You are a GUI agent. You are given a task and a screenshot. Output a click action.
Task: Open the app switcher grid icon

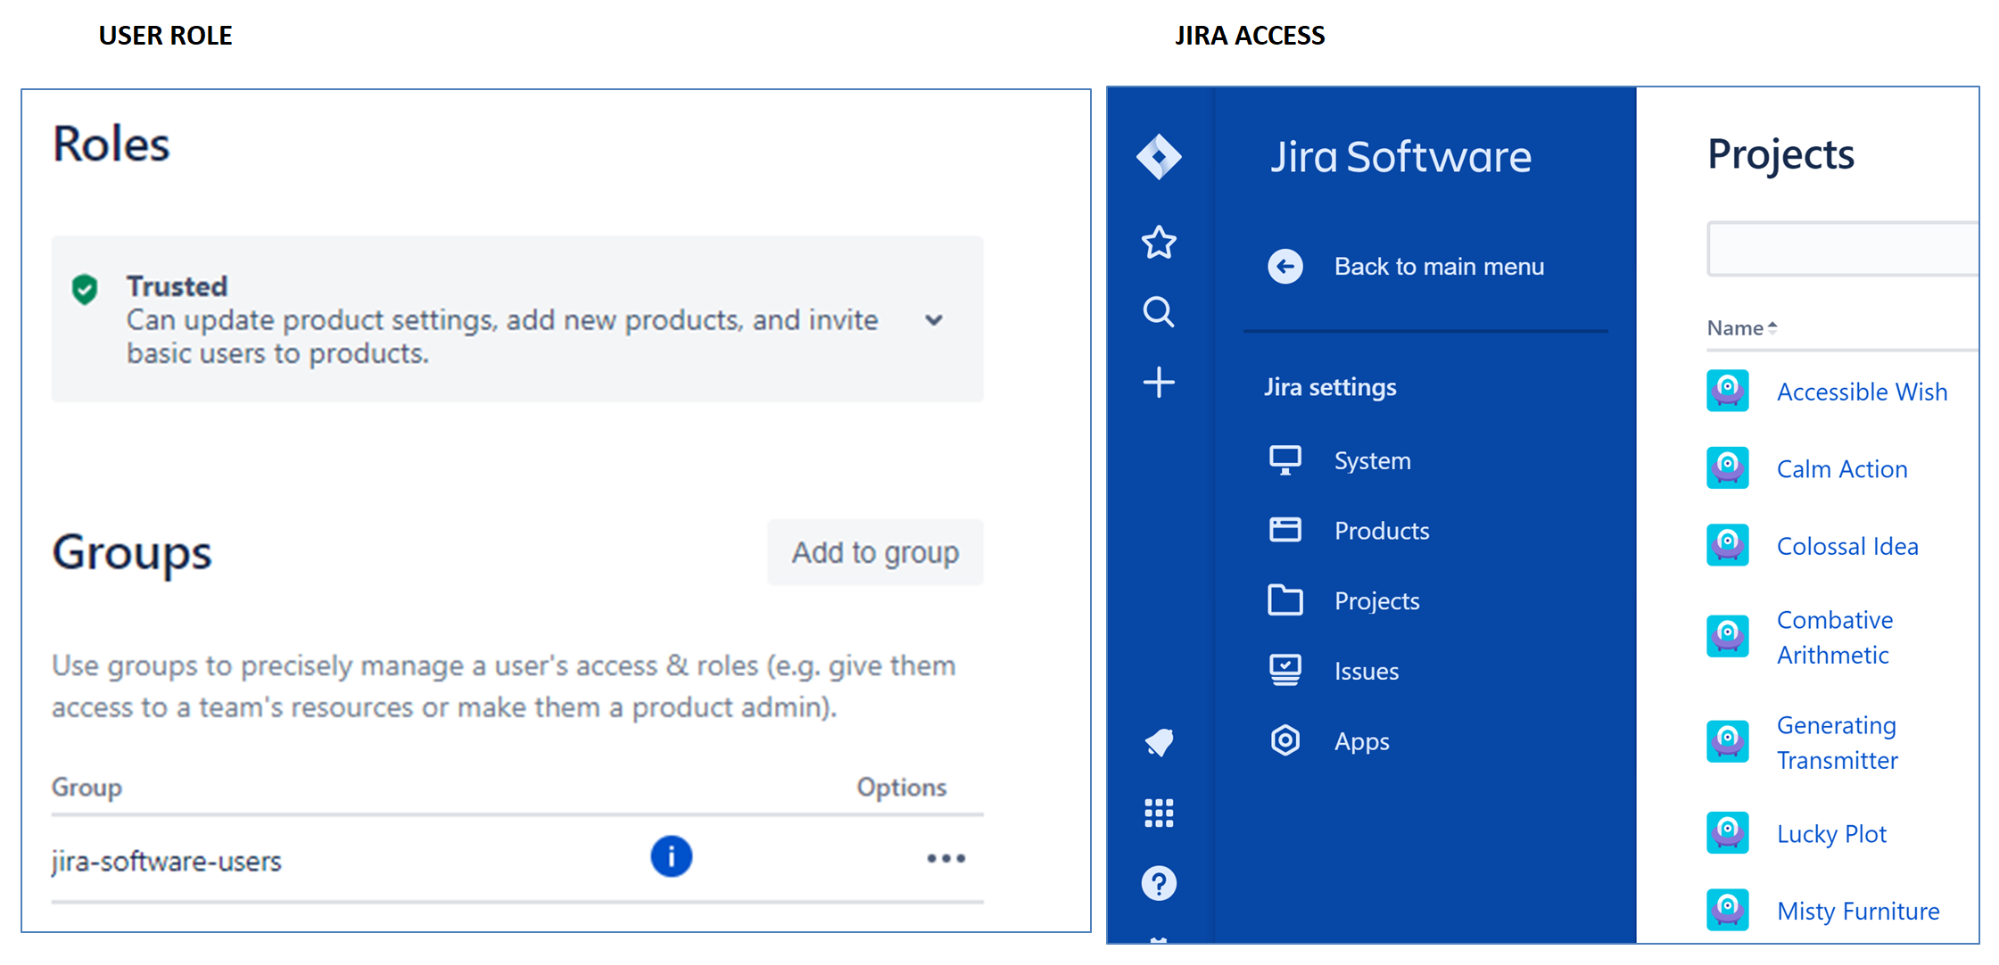[1159, 813]
